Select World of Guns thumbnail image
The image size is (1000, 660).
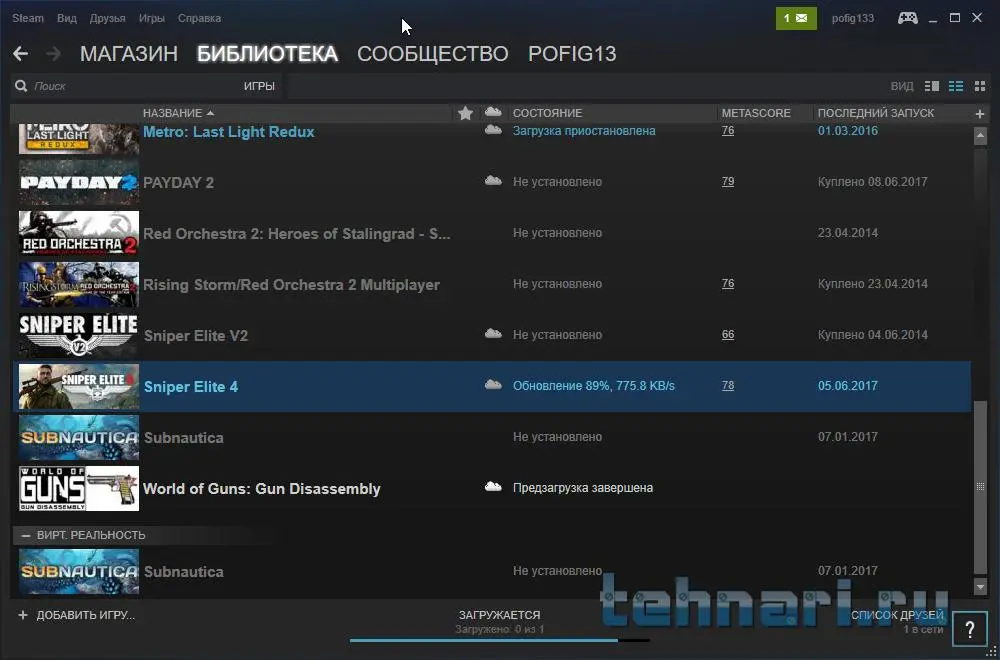[x=78, y=488]
